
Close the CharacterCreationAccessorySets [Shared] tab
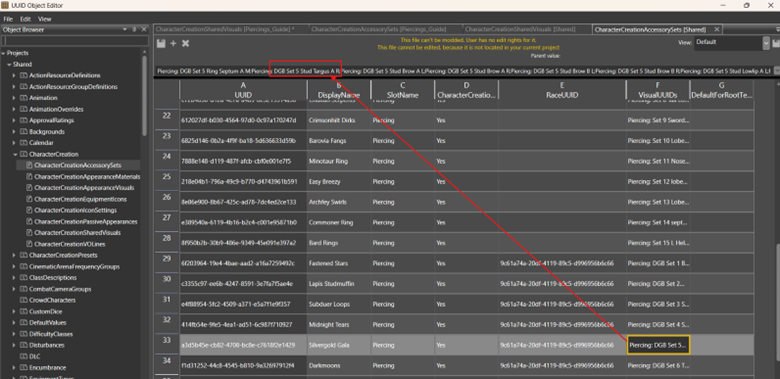(716, 30)
